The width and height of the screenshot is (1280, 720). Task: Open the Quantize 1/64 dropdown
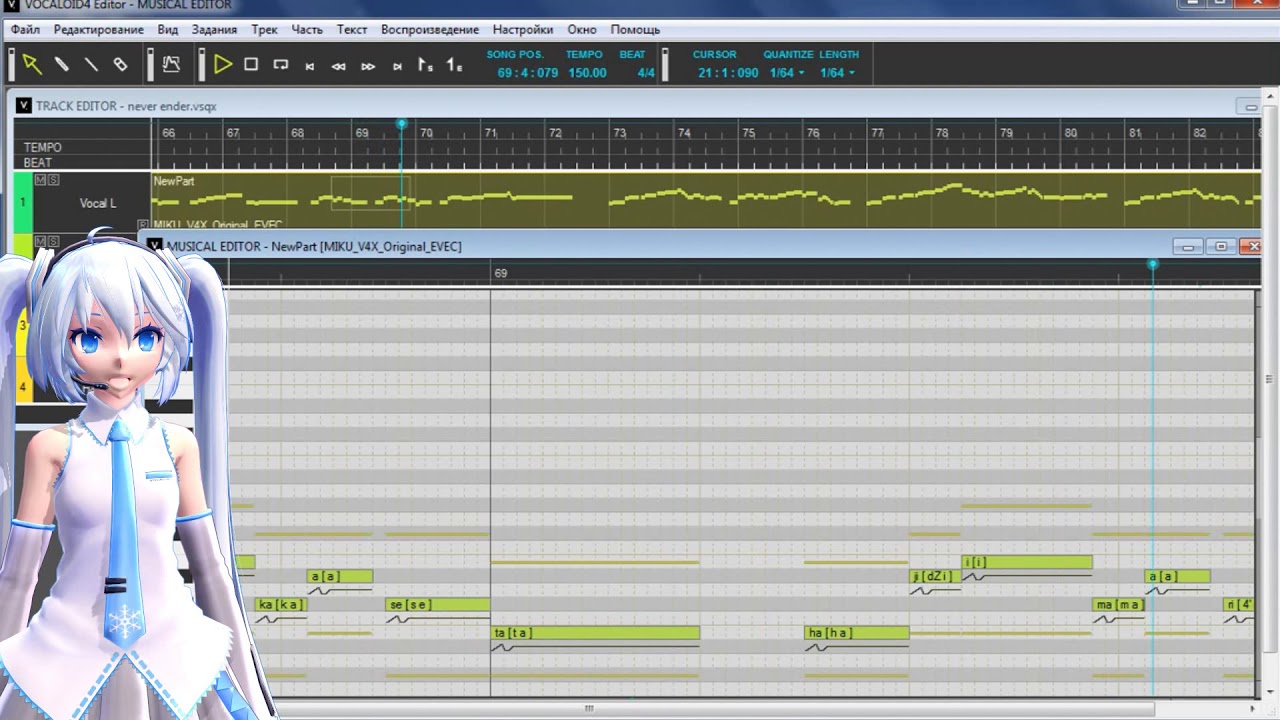[787, 73]
